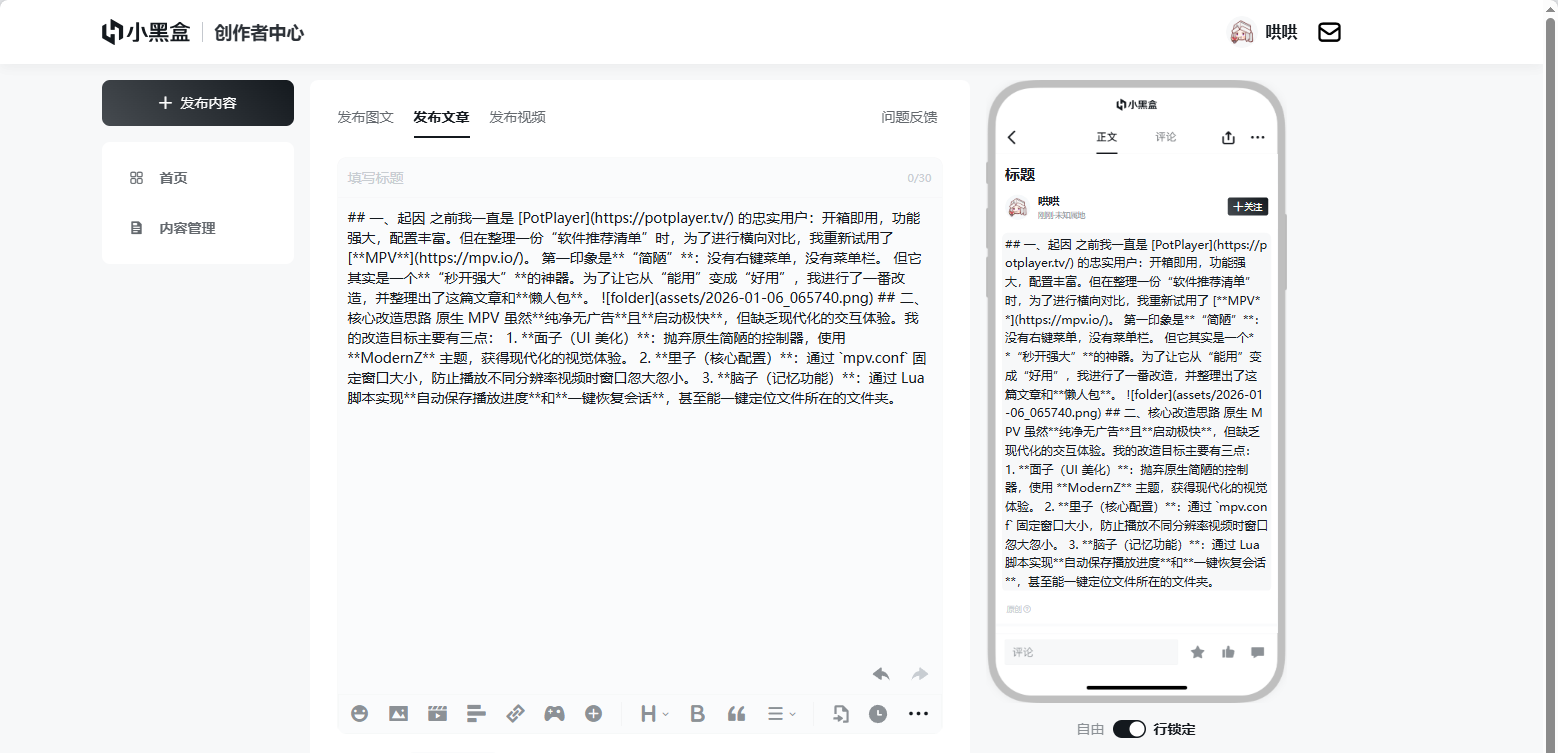Open the emoji picker in editor toolbar
1558x753 pixels.
(359, 713)
